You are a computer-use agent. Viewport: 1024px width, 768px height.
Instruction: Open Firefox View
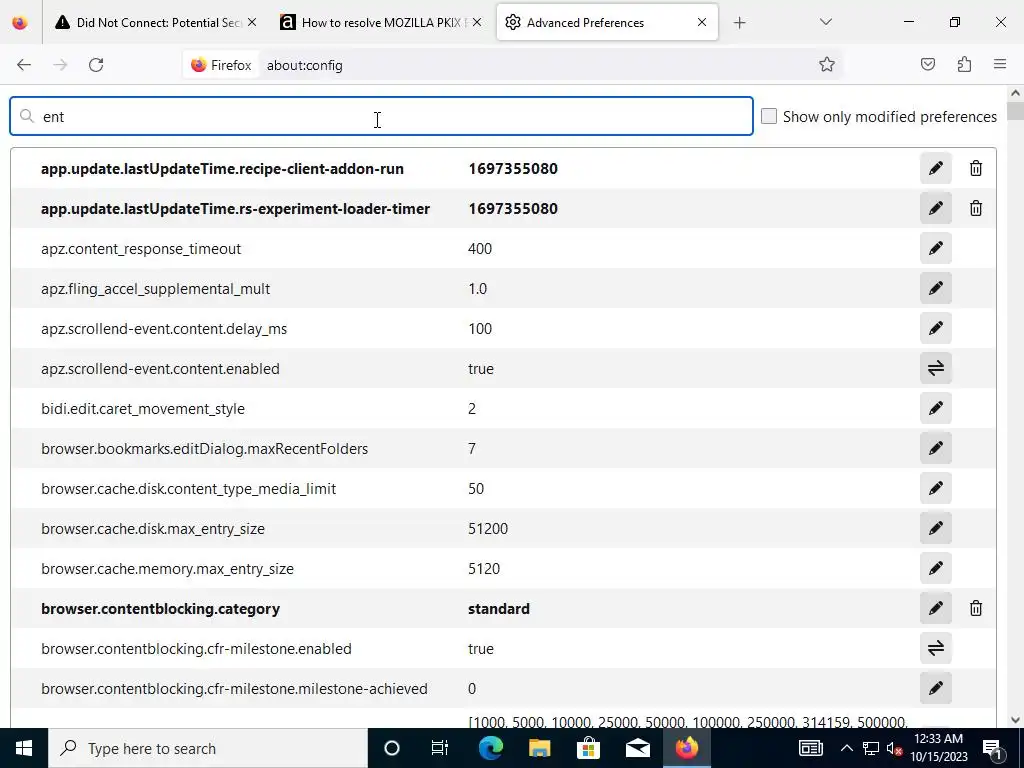pyautogui.click(x=20, y=22)
